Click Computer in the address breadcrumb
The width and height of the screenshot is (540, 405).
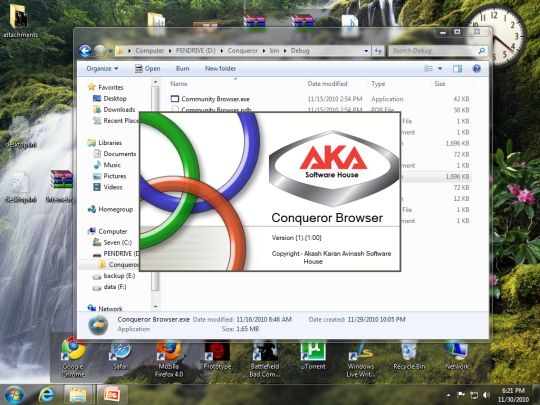click(149, 51)
